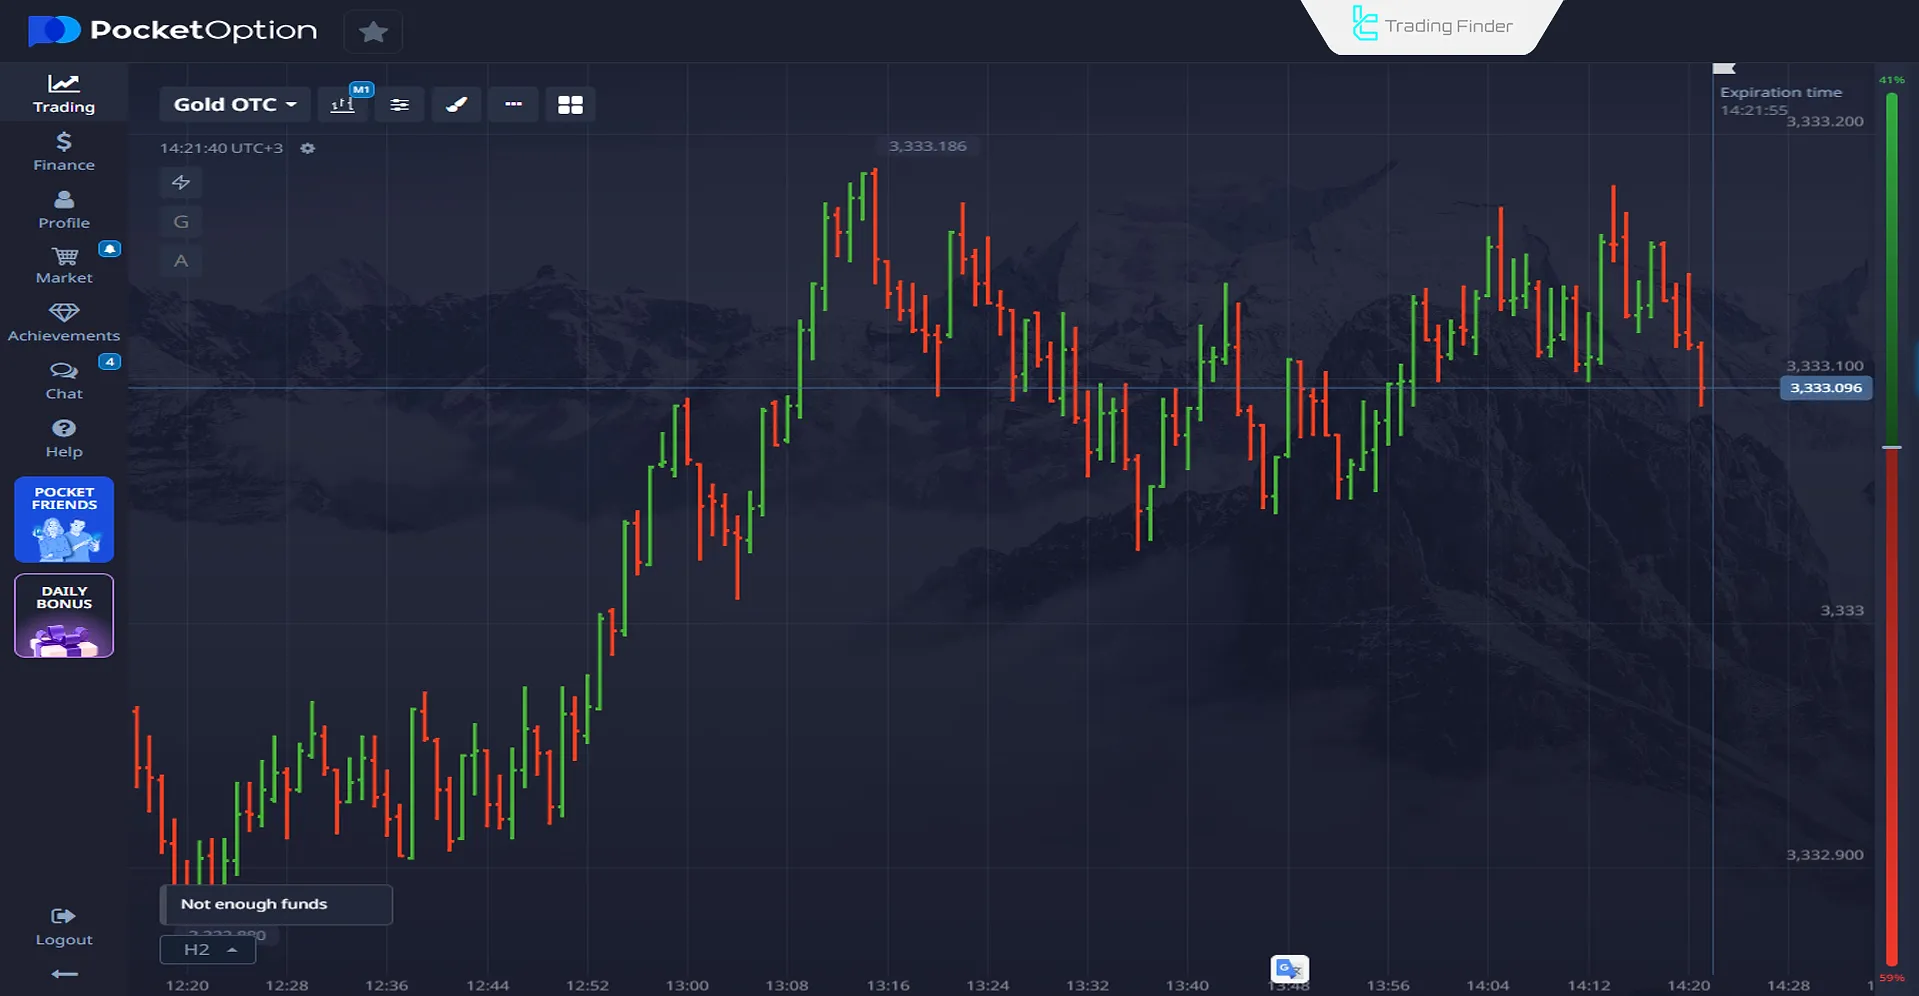1919x996 pixels.
Task: Open the Finance menu
Action: tap(64, 151)
